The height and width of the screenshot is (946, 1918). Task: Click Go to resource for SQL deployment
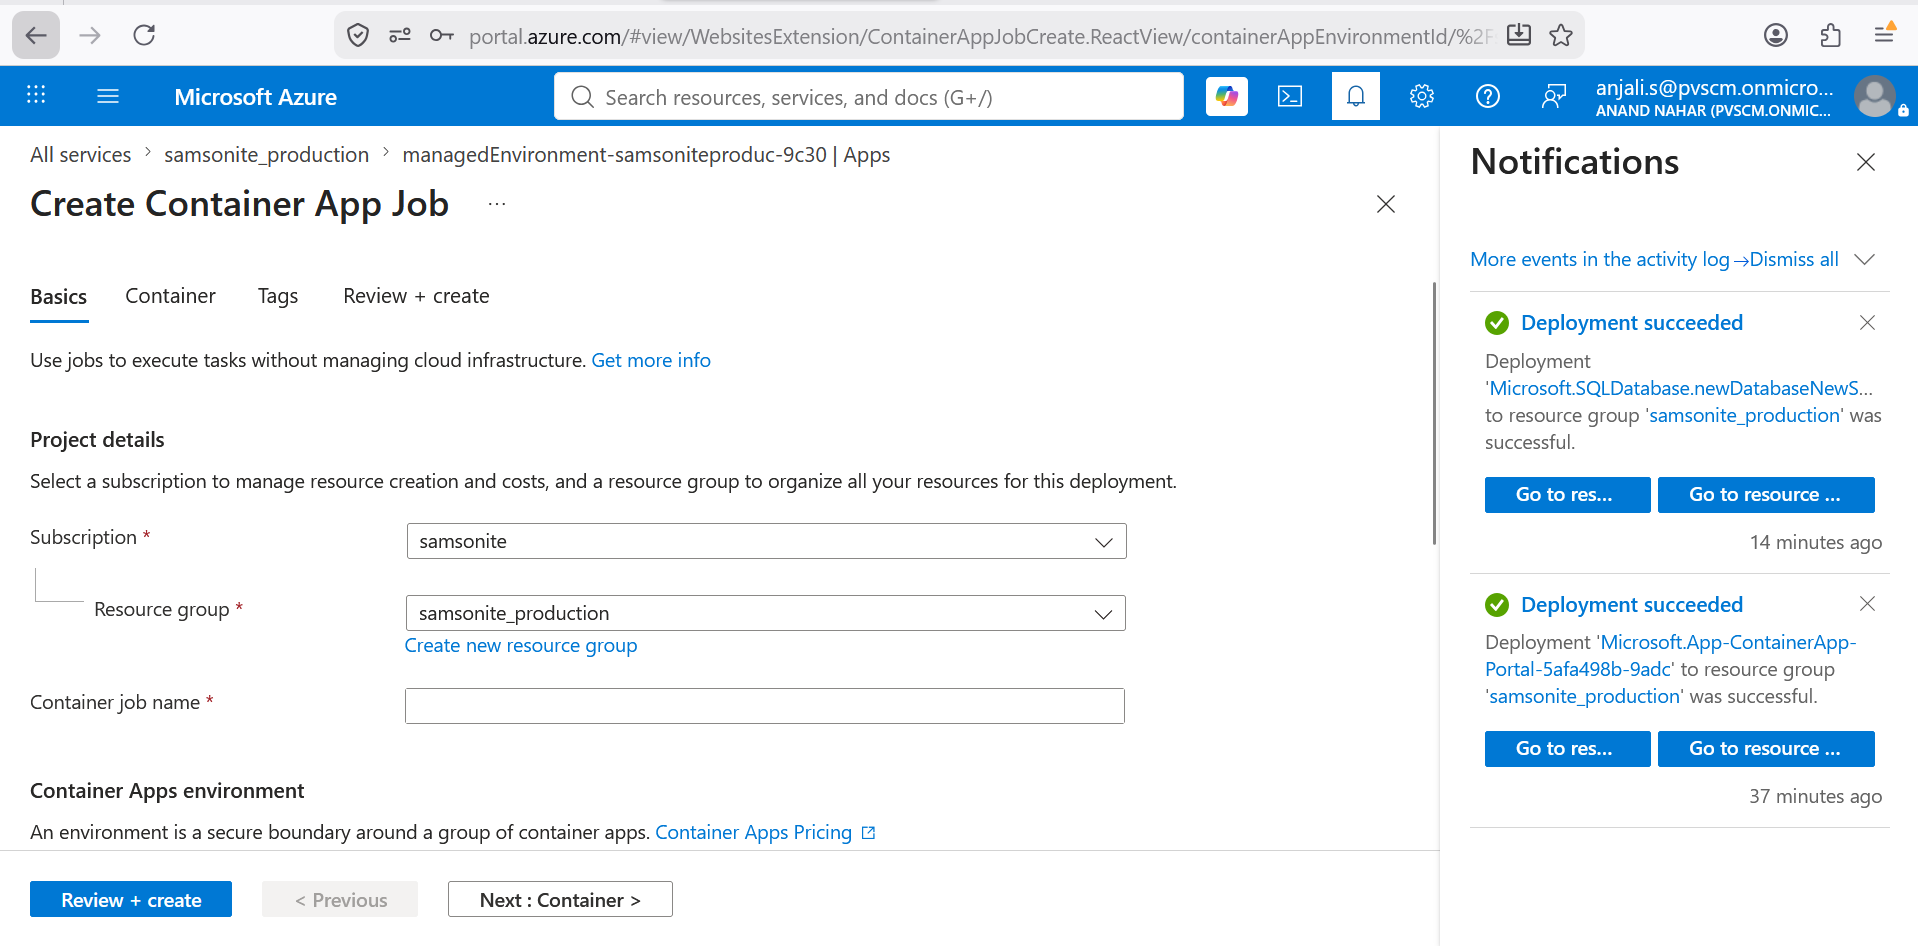click(x=1766, y=495)
